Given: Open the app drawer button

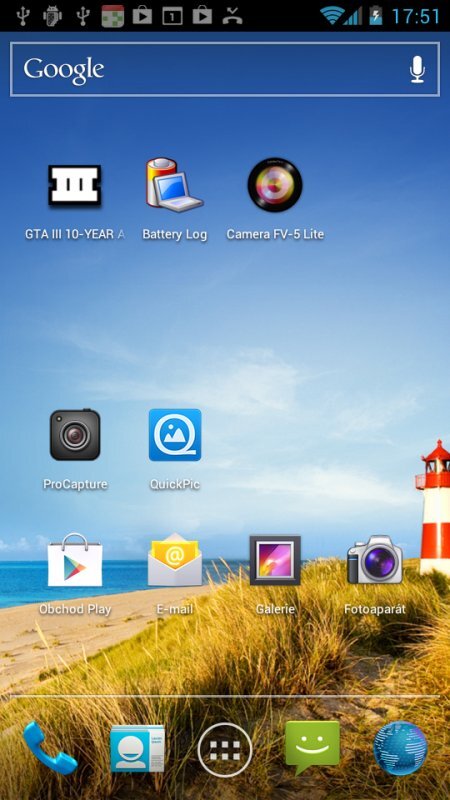Looking at the screenshot, I should point(225,749).
